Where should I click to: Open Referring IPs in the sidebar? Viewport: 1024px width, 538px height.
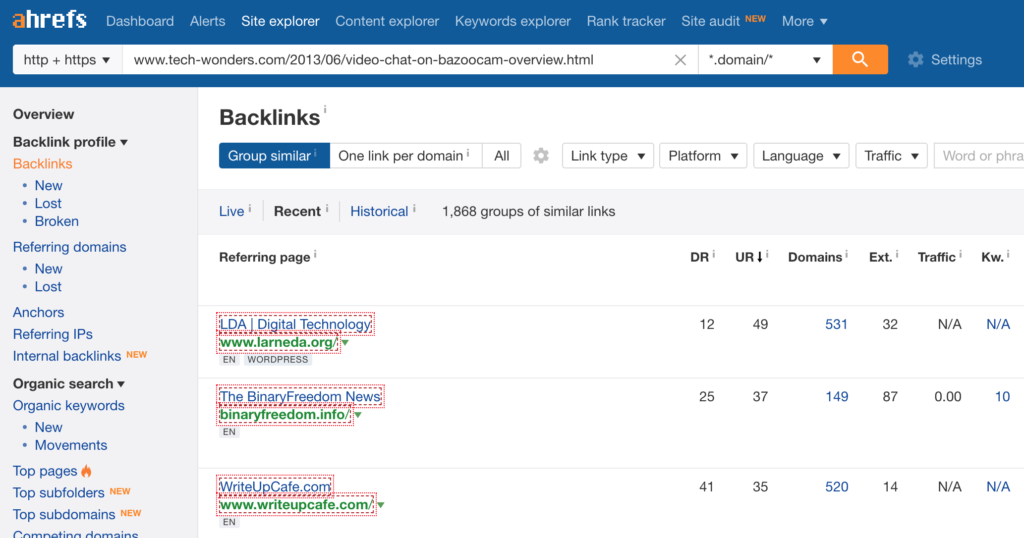(53, 334)
